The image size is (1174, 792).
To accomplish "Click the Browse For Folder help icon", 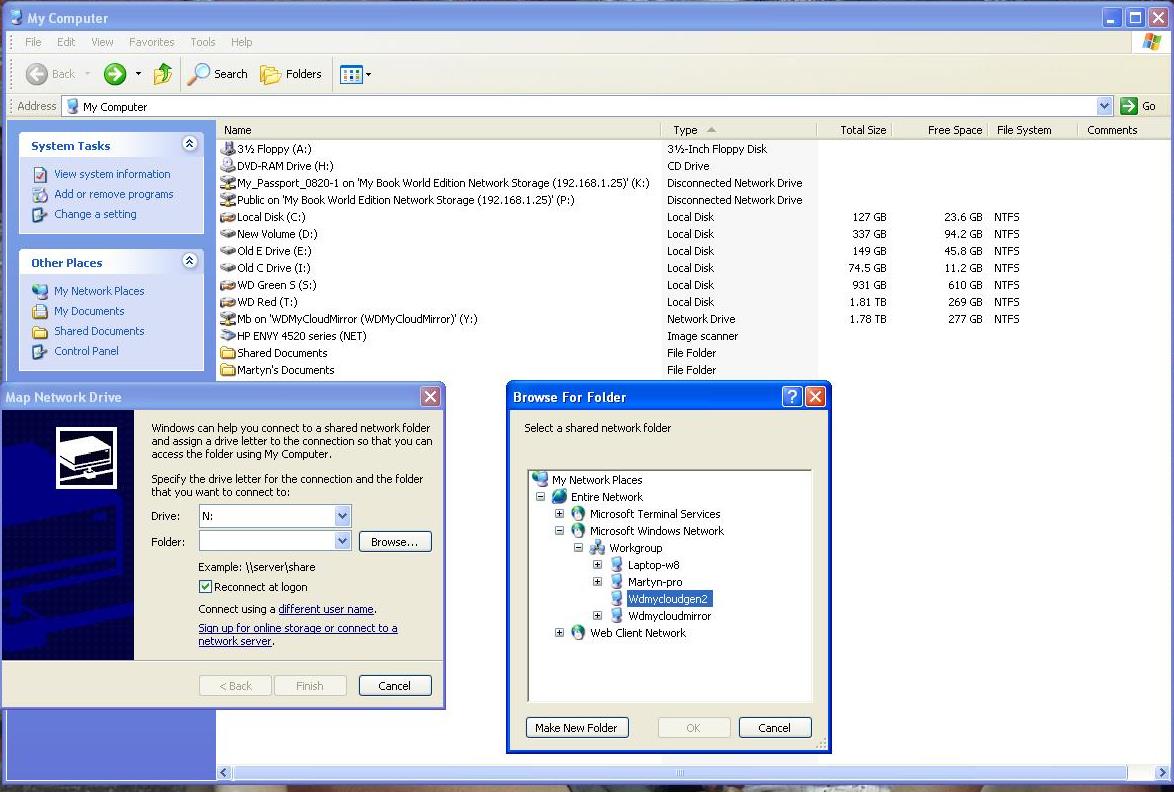I will (792, 397).
